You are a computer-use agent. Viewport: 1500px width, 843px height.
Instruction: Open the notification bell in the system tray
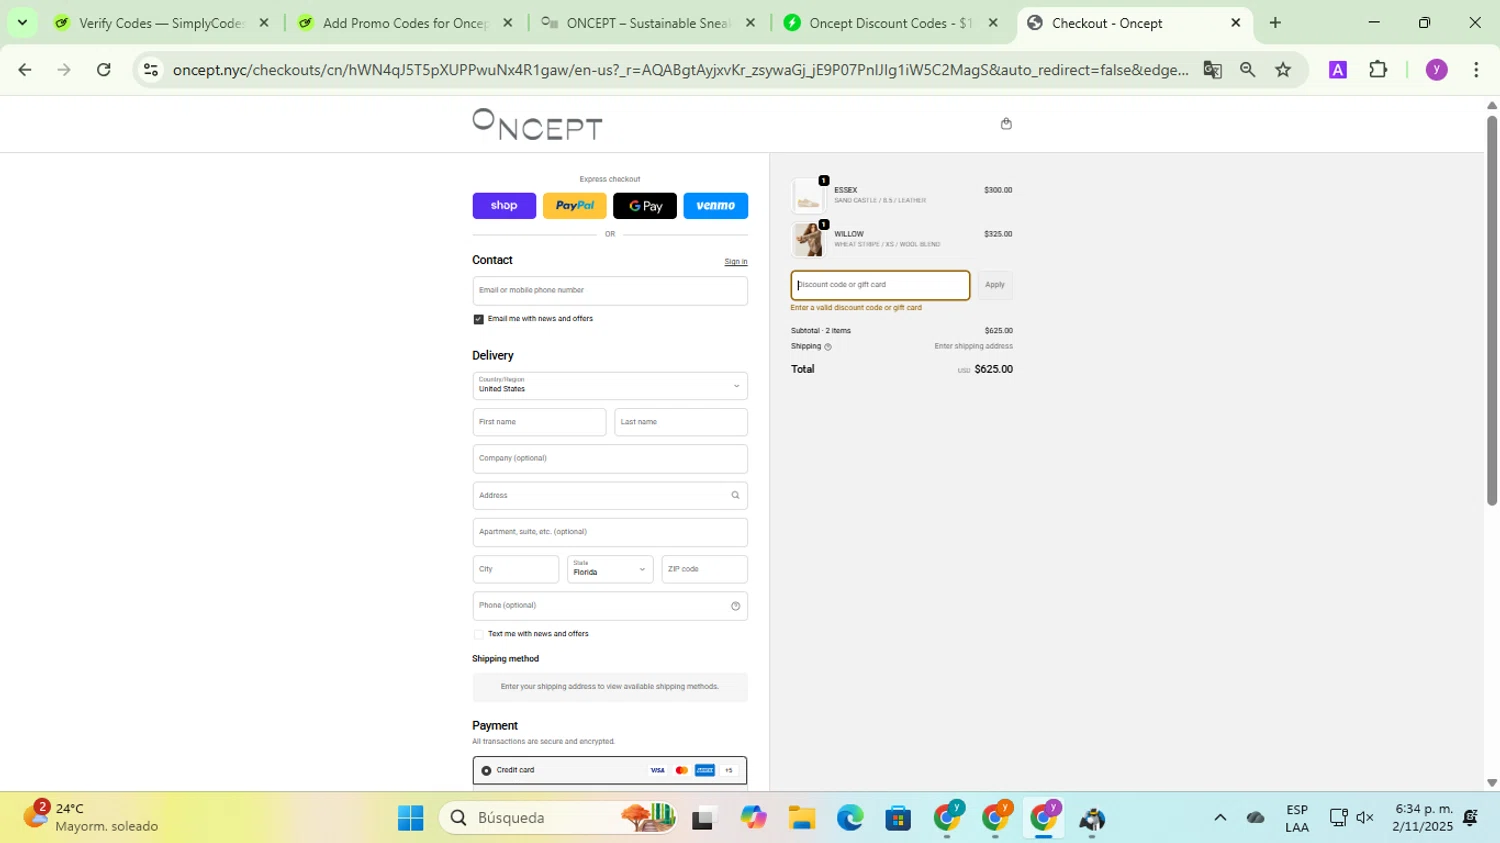click(x=1470, y=818)
